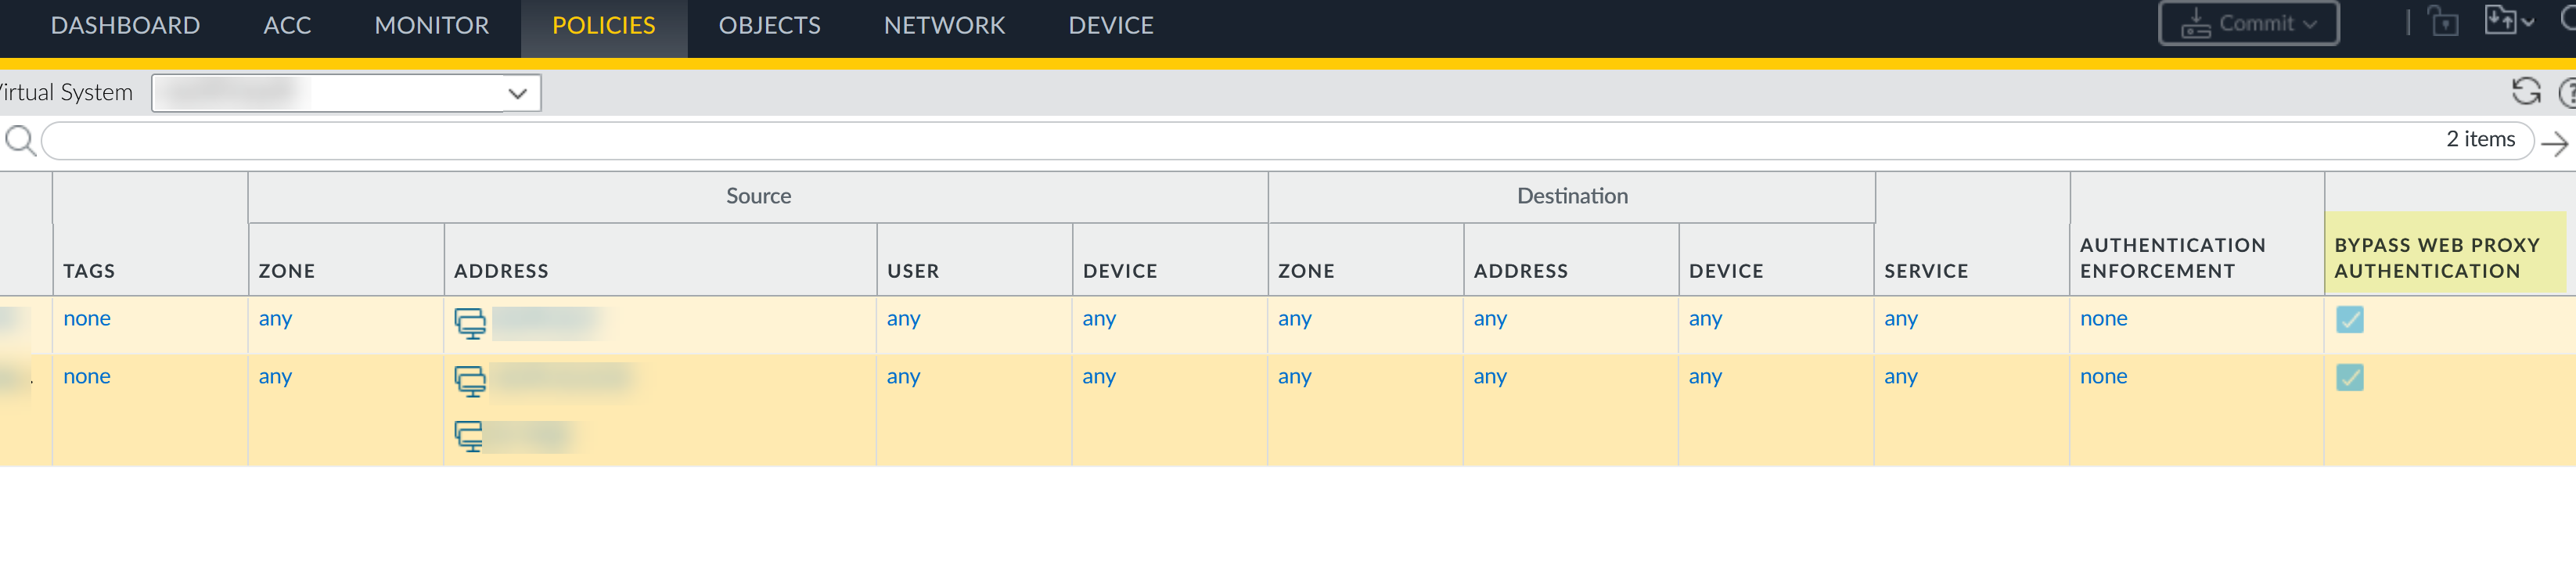Image resolution: width=2576 pixels, height=561 pixels.
Task: Click second rule's first source address icon
Action: (470, 381)
